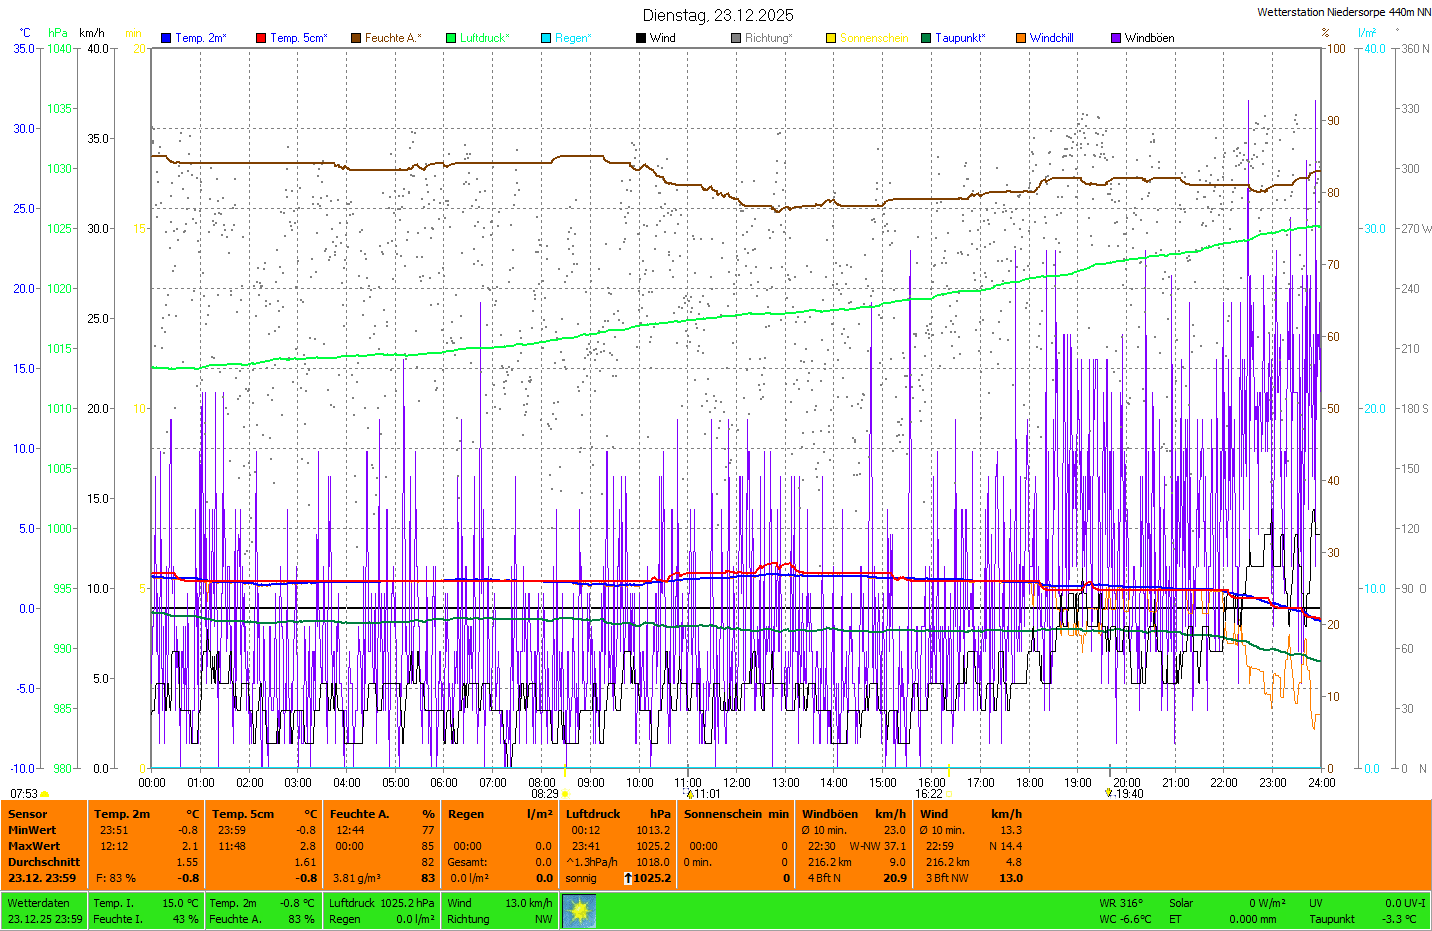Click the Wetterstation Niedersorpe station label
The height and width of the screenshot is (931, 1432).
click(1343, 12)
